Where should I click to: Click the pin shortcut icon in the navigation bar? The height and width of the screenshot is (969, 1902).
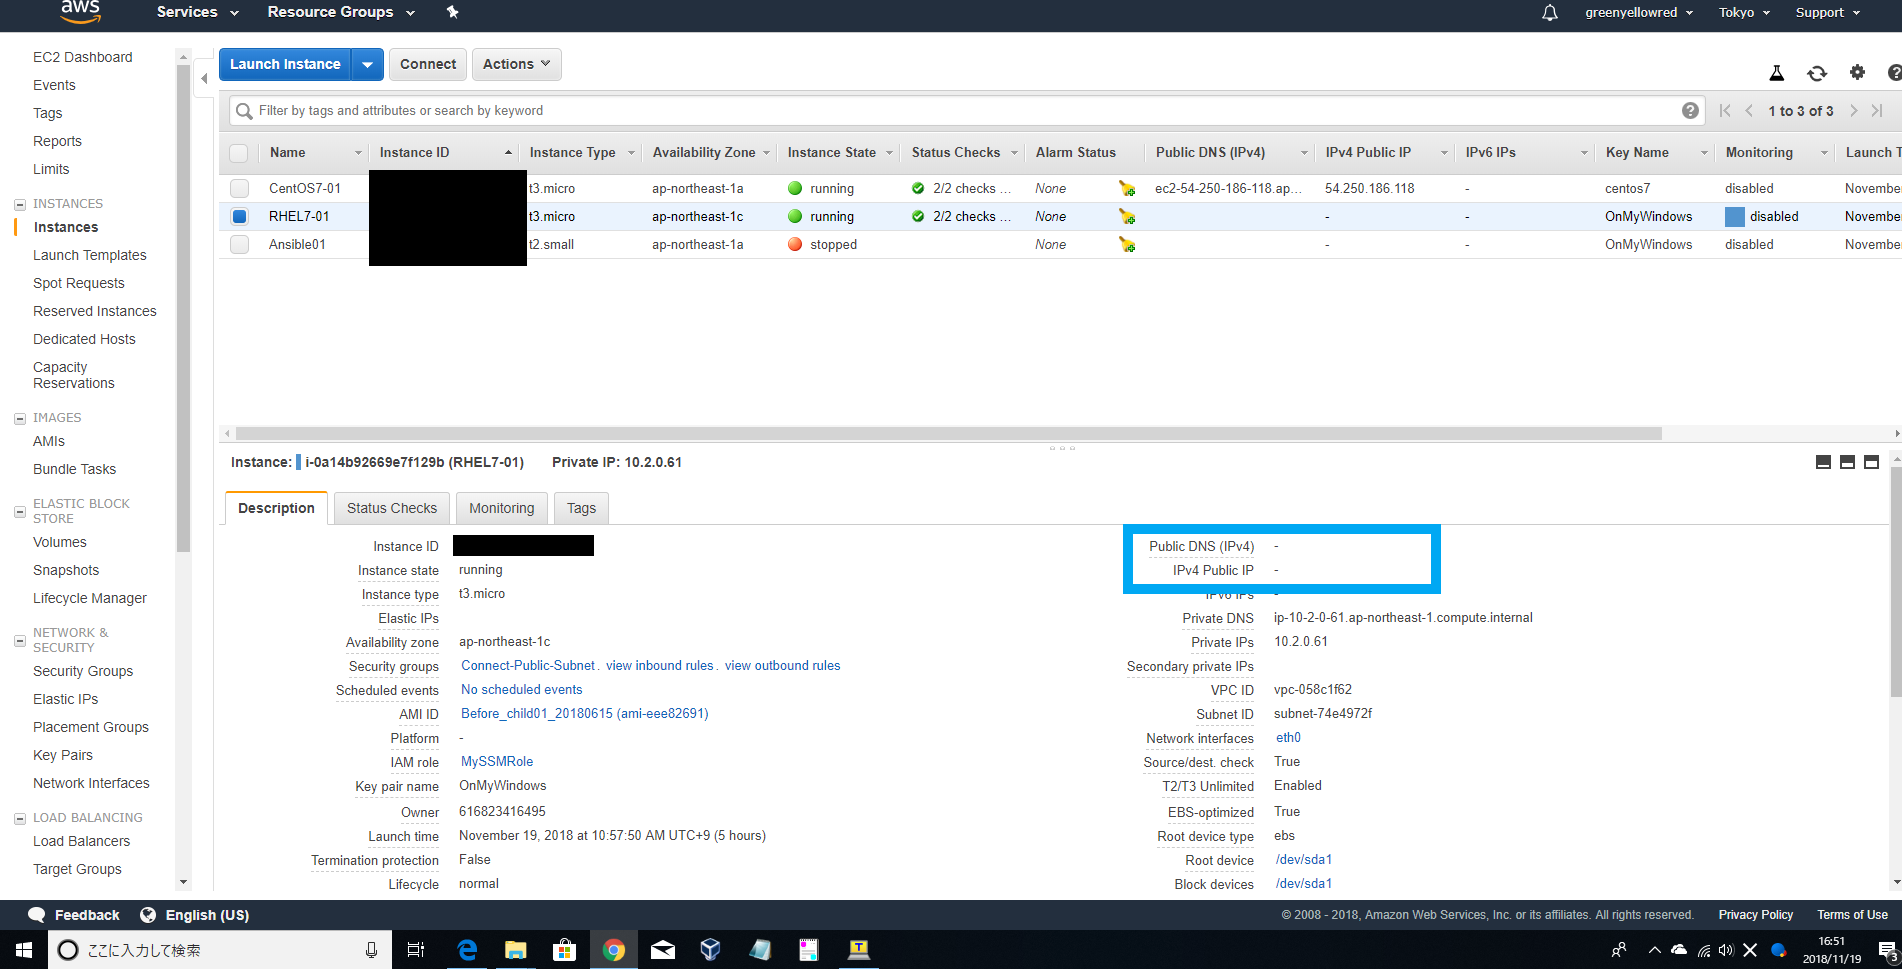point(452,12)
